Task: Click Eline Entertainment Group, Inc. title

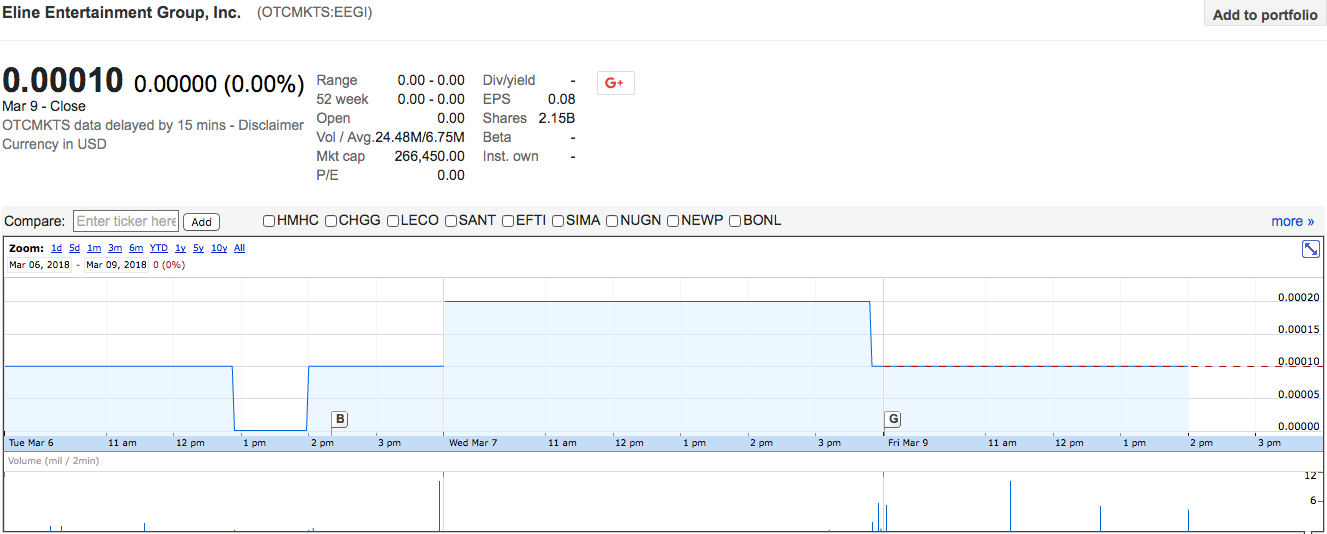Action: [x=122, y=14]
